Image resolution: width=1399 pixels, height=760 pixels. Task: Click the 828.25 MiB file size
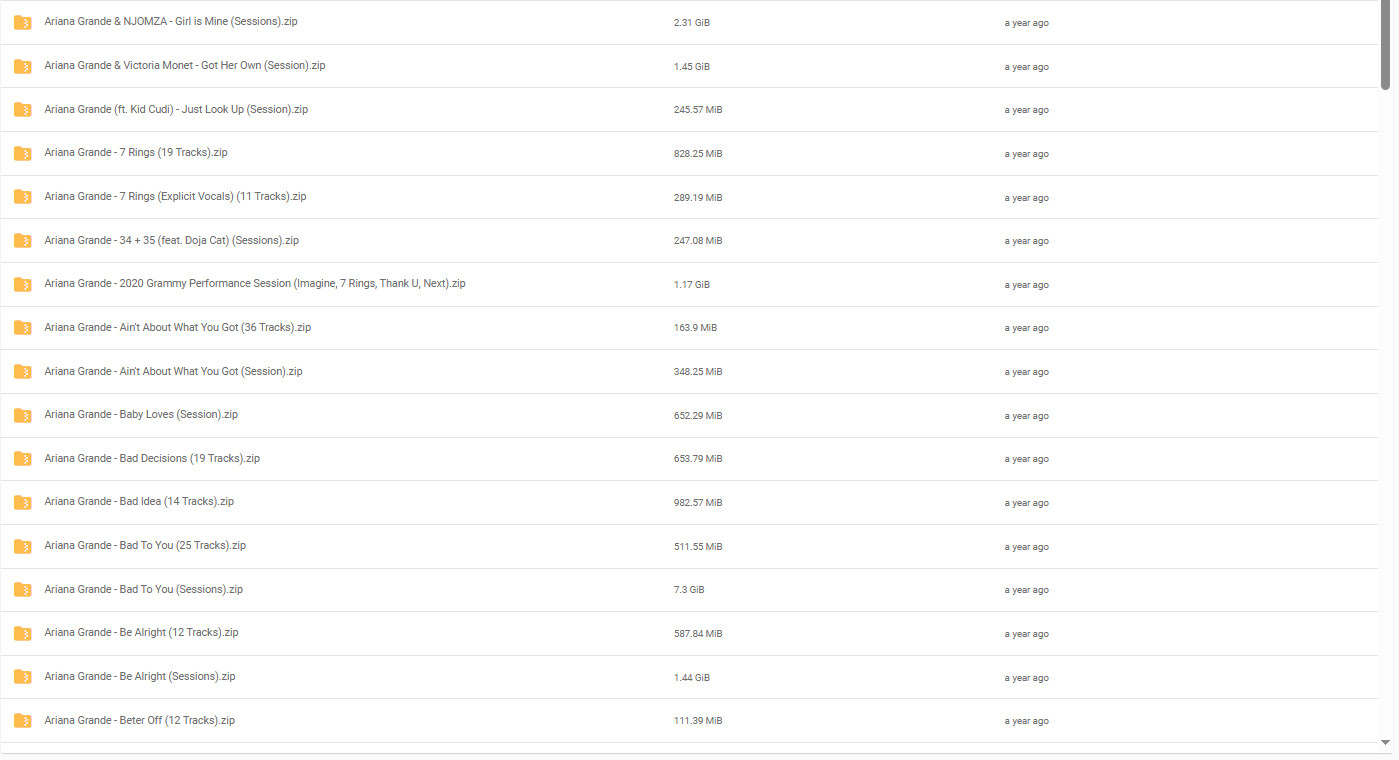tap(698, 154)
